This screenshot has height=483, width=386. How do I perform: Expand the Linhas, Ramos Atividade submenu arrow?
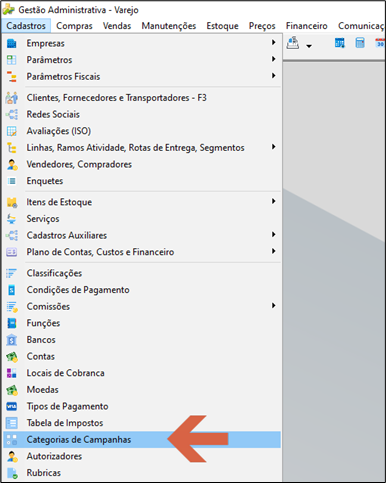click(273, 147)
